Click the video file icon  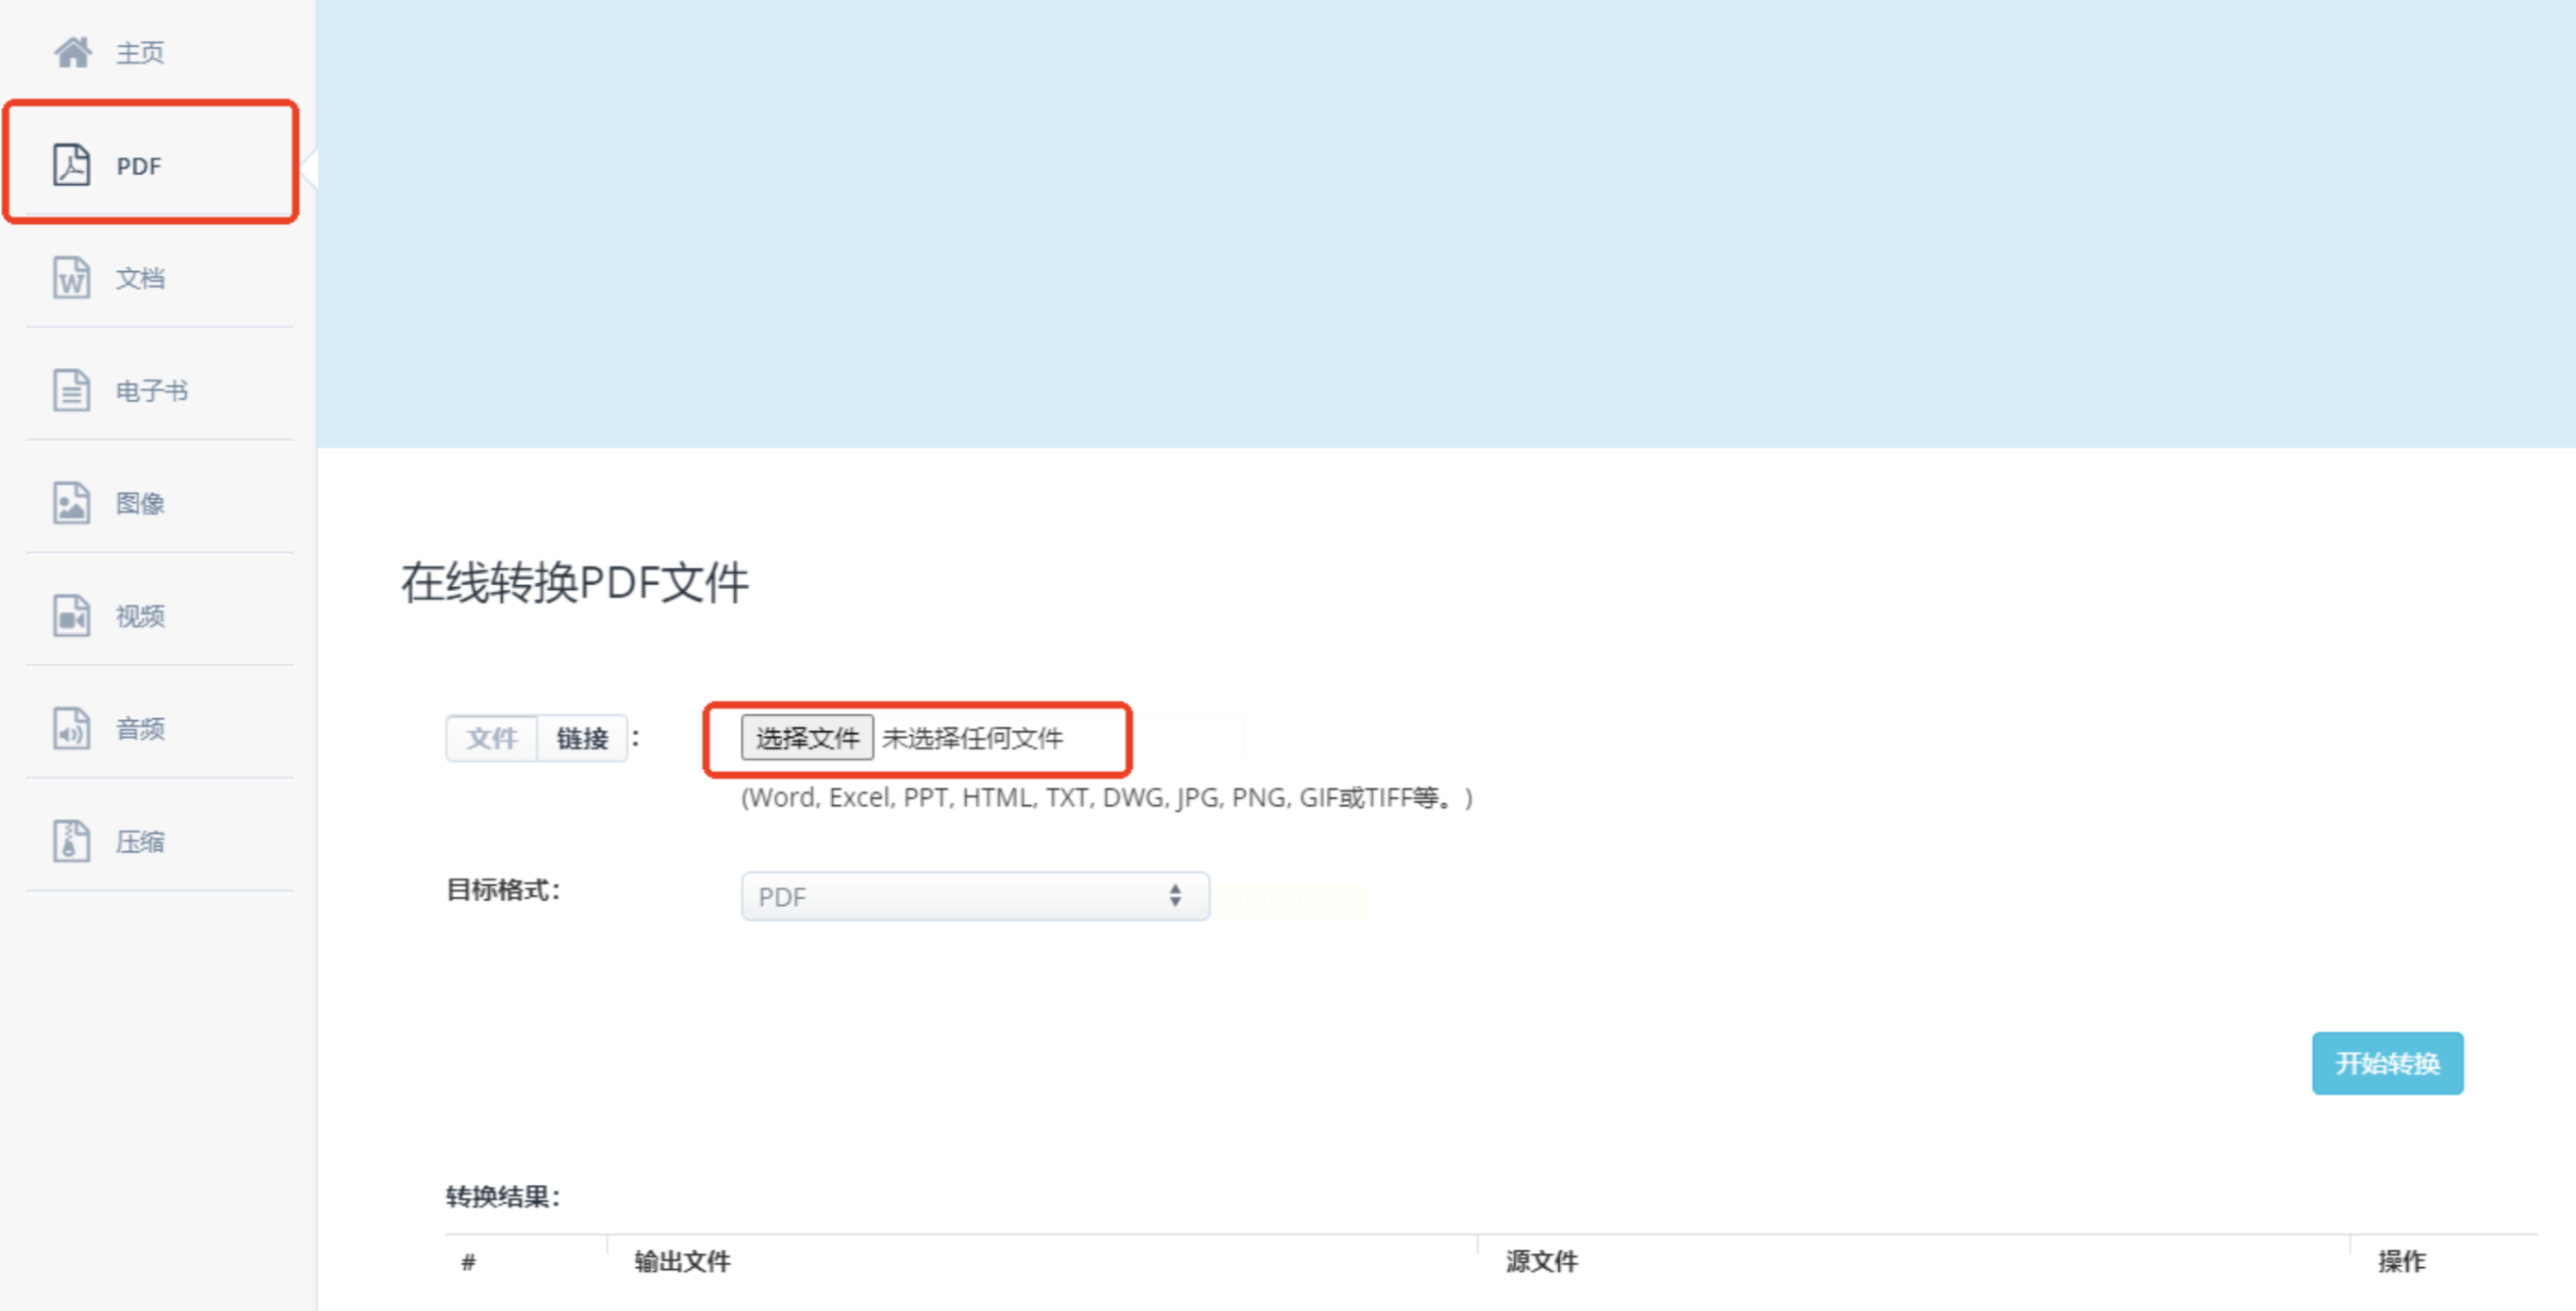(71, 616)
